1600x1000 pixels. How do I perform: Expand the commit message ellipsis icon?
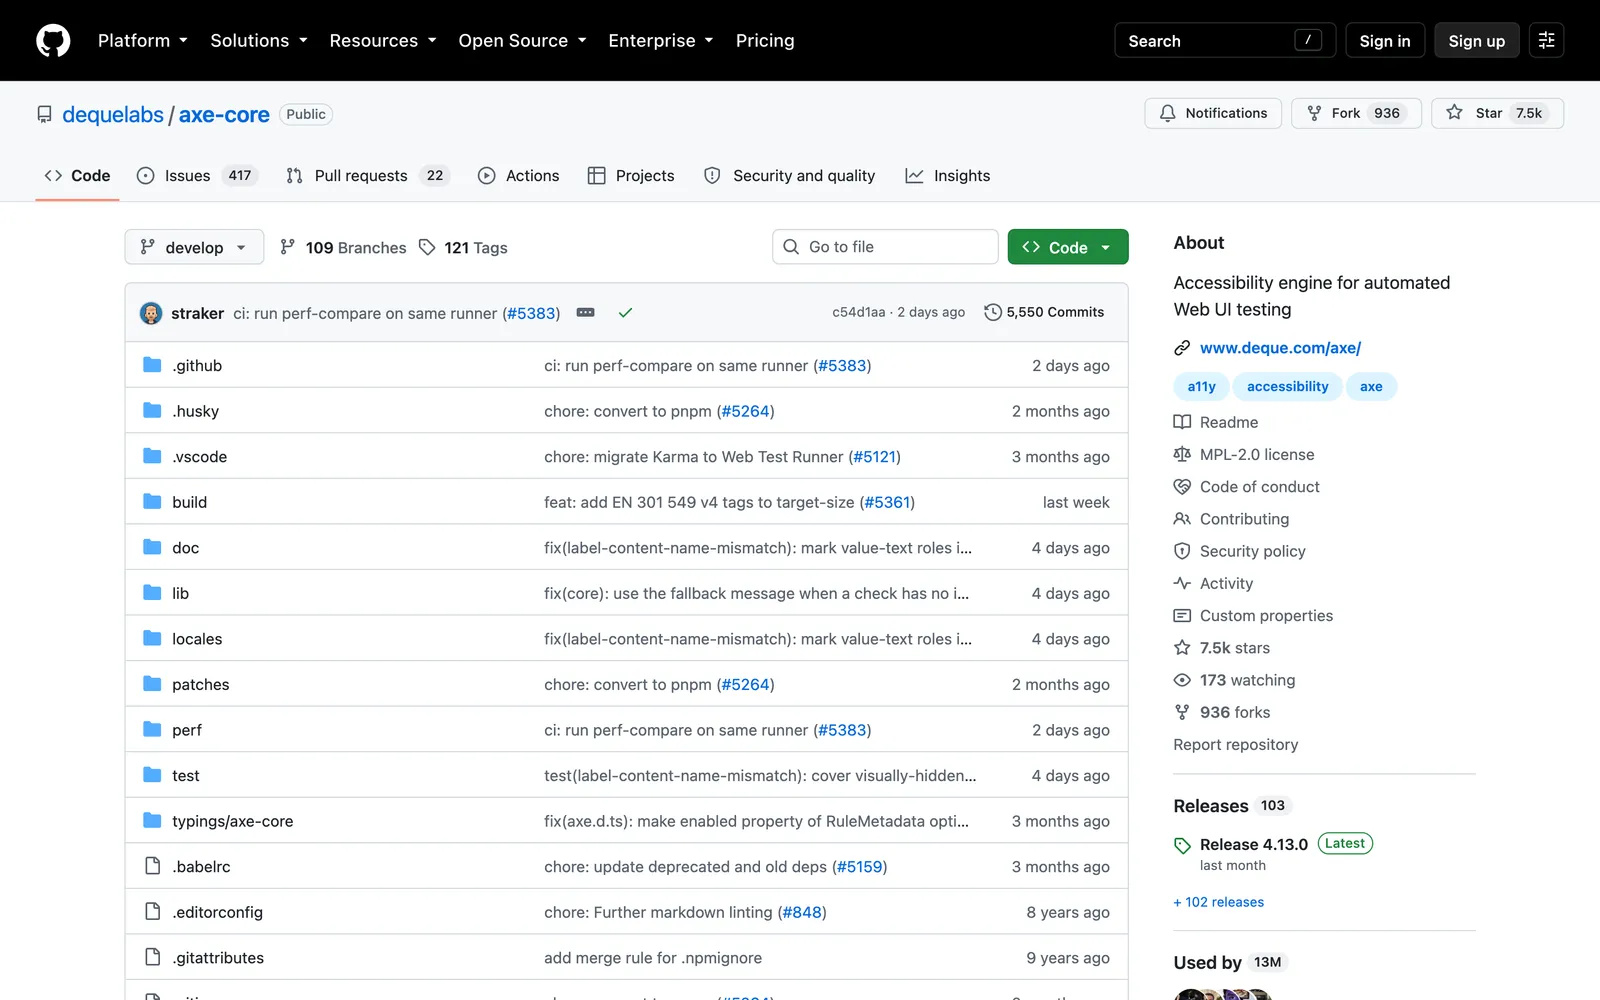[586, 313]
